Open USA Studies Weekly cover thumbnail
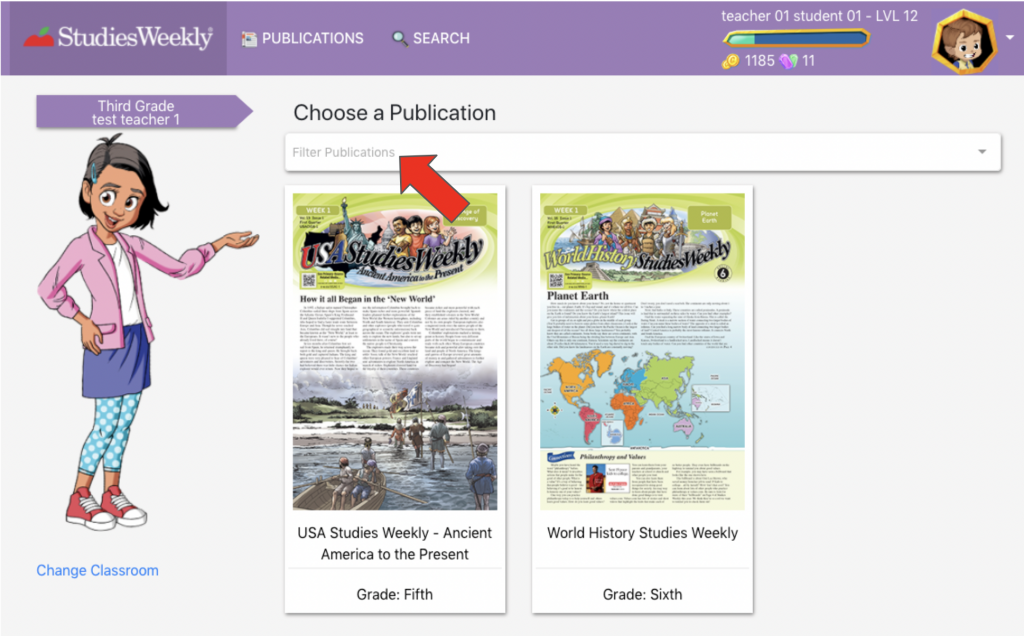 394,351
